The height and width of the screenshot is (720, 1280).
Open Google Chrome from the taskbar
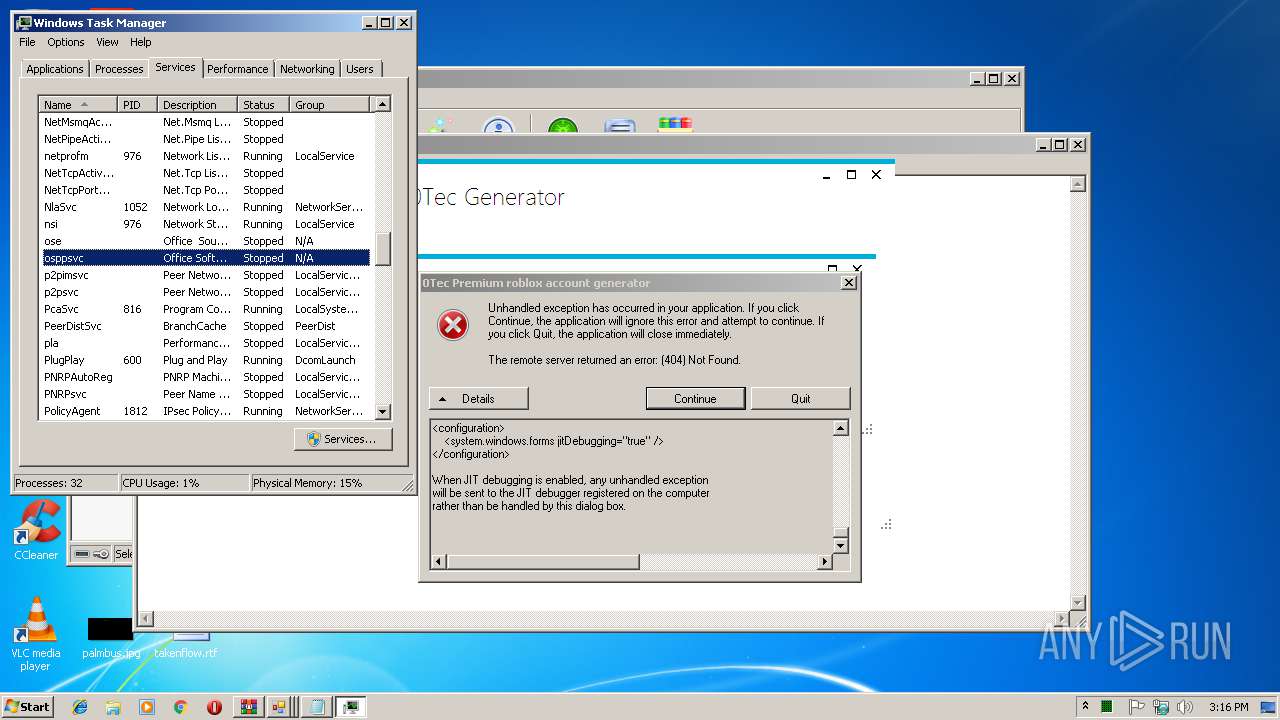click(x=180, y=707)
